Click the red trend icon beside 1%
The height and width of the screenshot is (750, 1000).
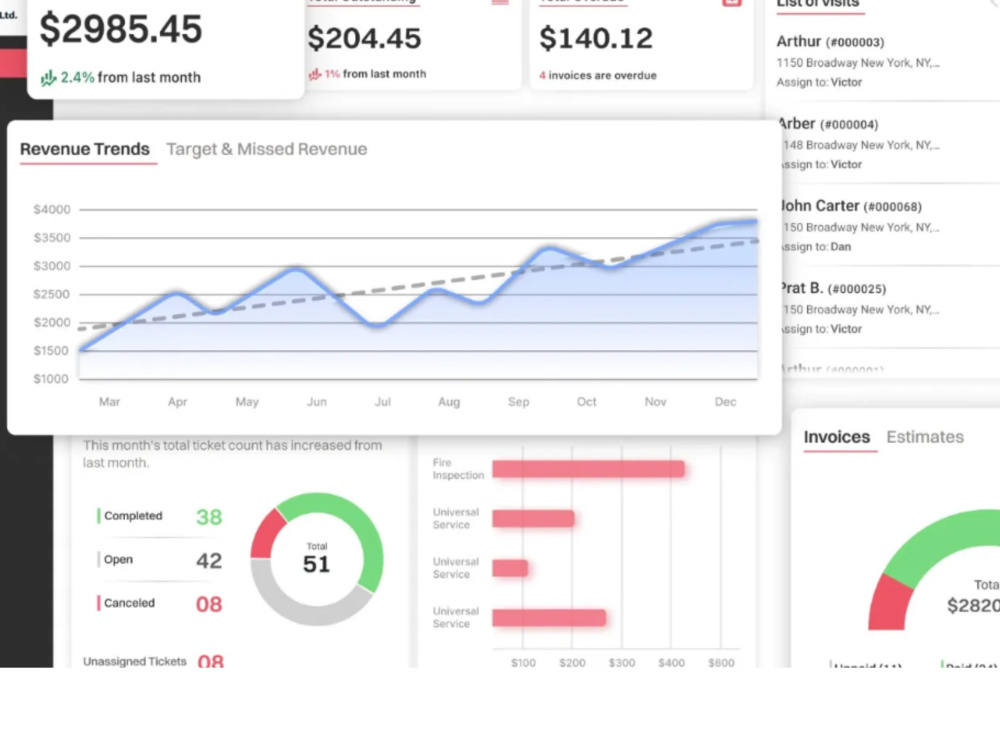tap(314, 74)
